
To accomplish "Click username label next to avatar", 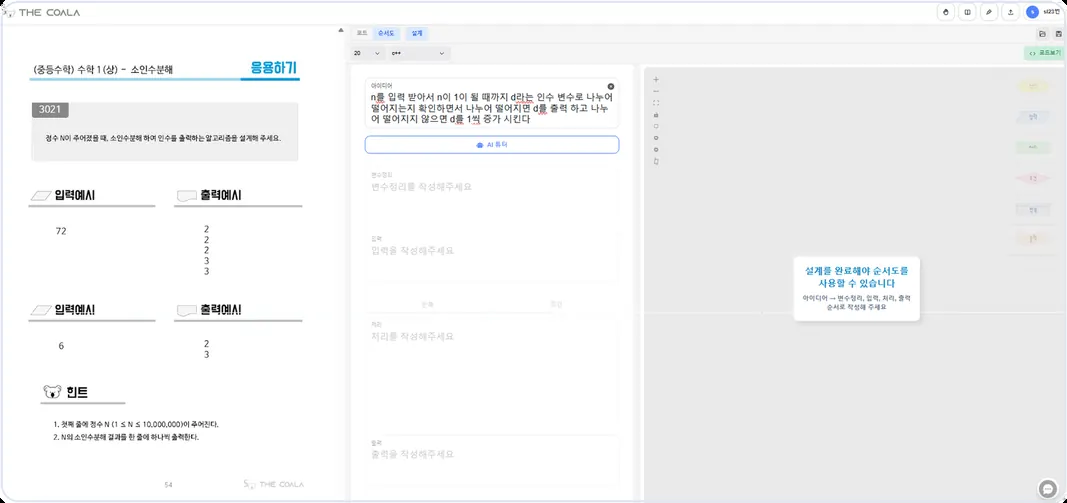I will (x=1052, y=12).
